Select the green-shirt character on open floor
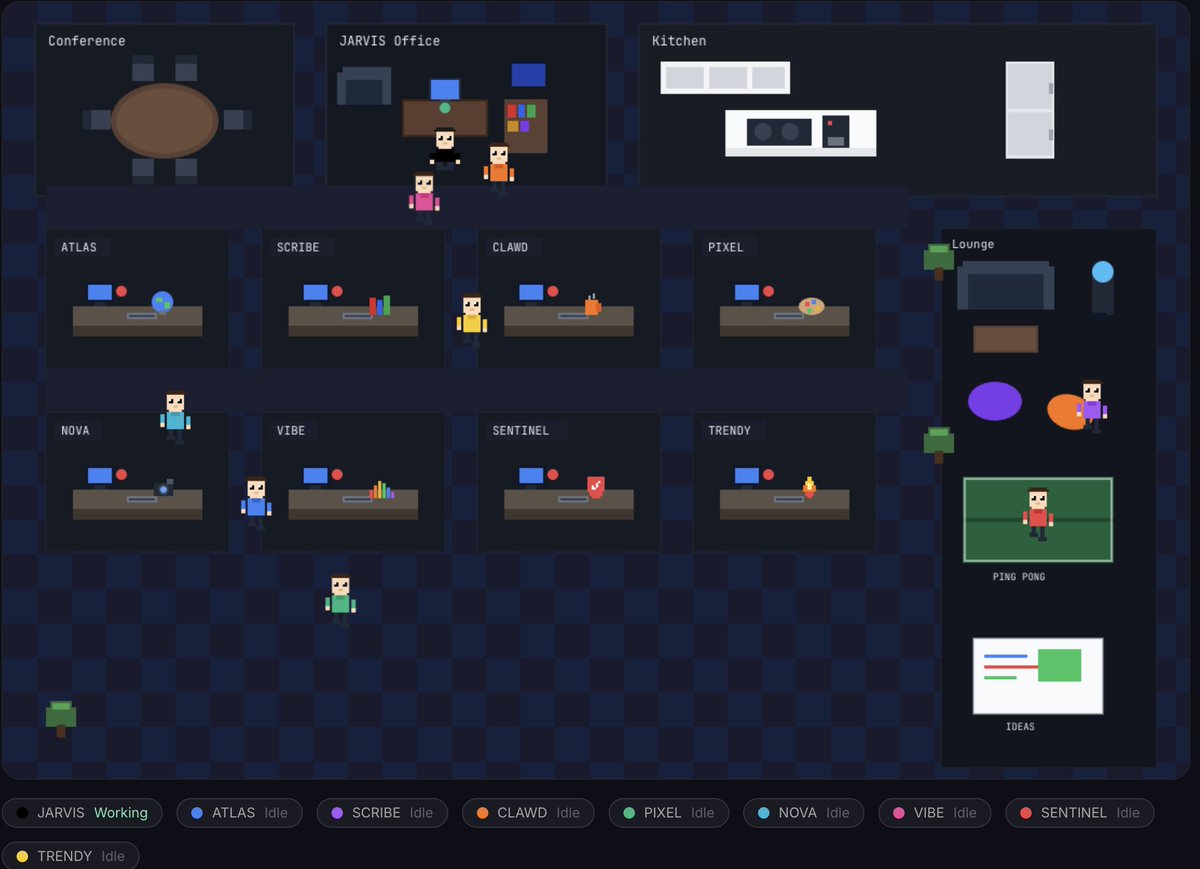 (x=341, y=600)
